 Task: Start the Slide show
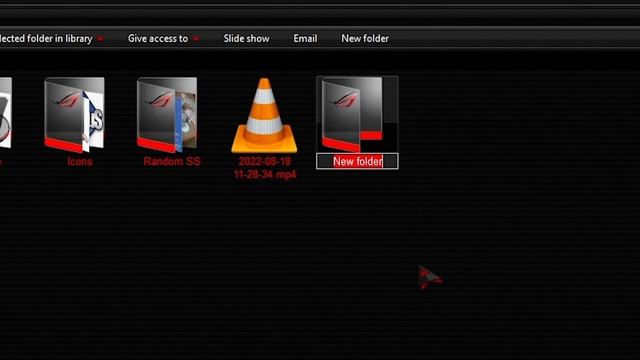point(246,38)
